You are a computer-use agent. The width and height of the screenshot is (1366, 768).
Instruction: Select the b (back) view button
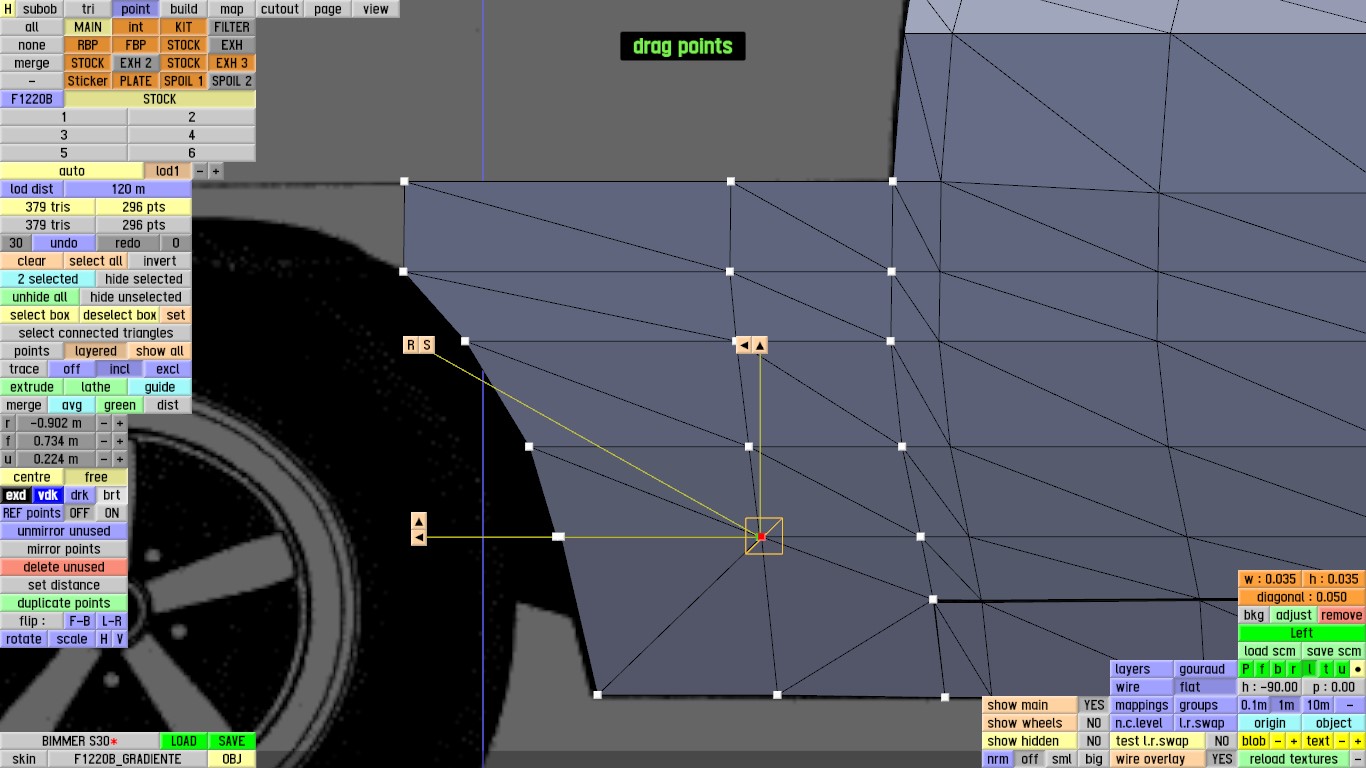tap(1278, 669)
